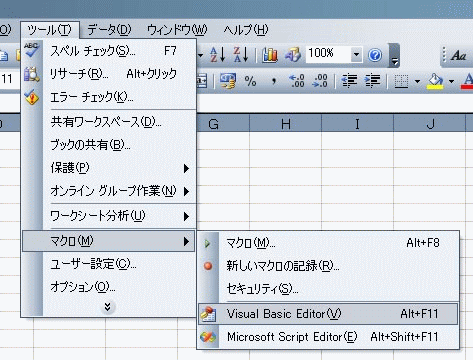Click merge and center icon

(202, 81)
